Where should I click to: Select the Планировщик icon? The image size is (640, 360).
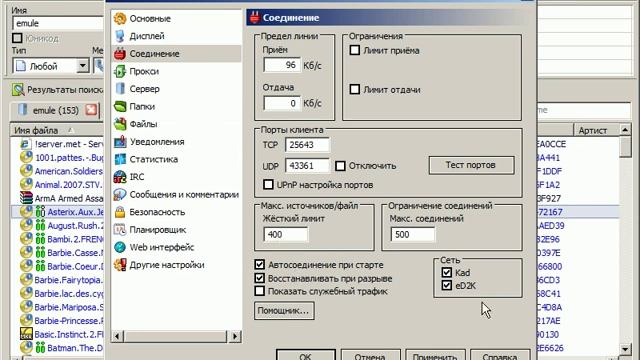120,229
